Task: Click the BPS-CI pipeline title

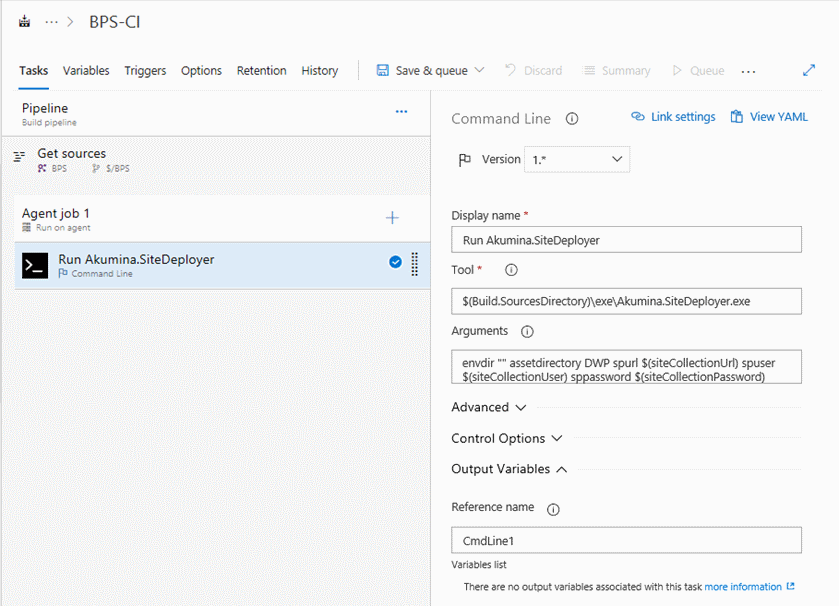Action: (x=115, y=22)
